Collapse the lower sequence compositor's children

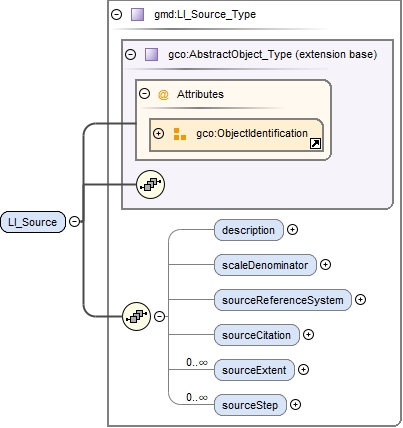point(160,316)
